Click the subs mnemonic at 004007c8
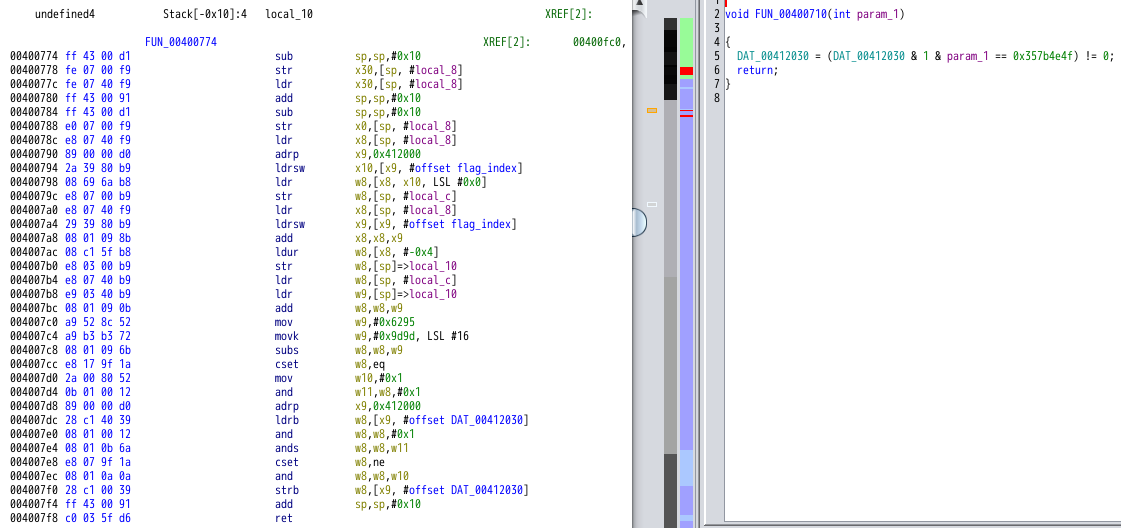The image size is (1121, 528). click(x=287, y=350)
